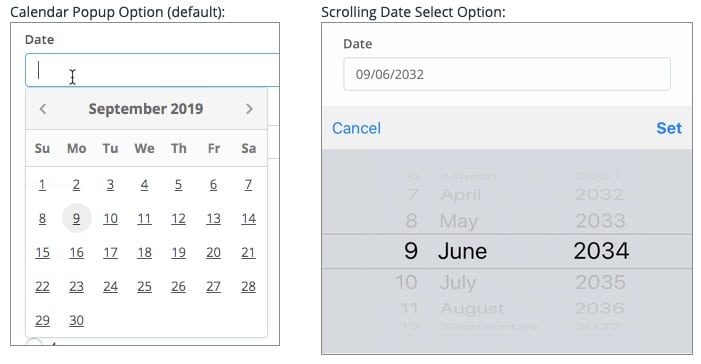Screen dimensions: 701x364
Task: Pick Saturday the 28th
Action: (x=249, y=286)
